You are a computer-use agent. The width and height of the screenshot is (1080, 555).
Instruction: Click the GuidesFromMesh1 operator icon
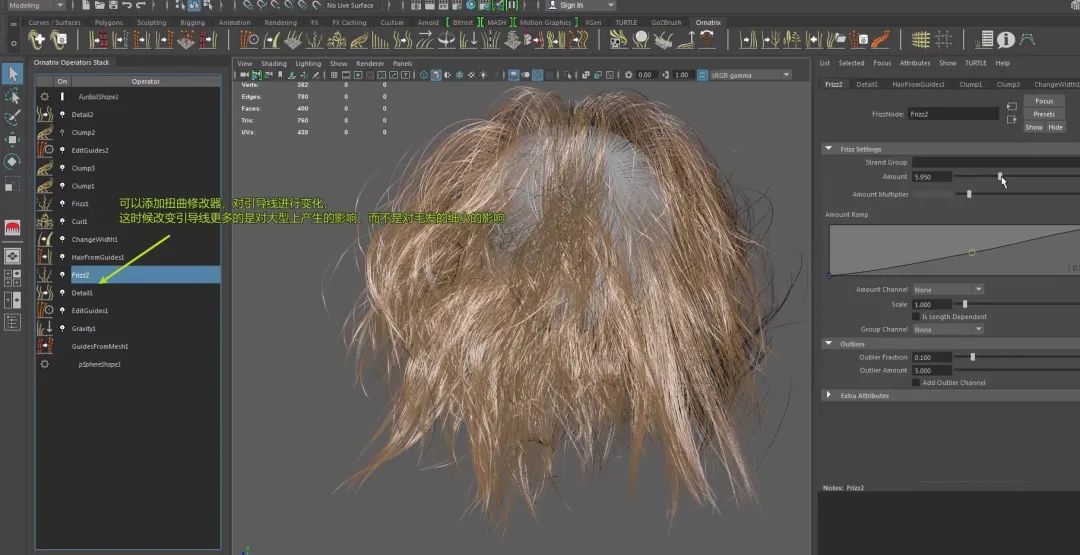click(45, 346)
